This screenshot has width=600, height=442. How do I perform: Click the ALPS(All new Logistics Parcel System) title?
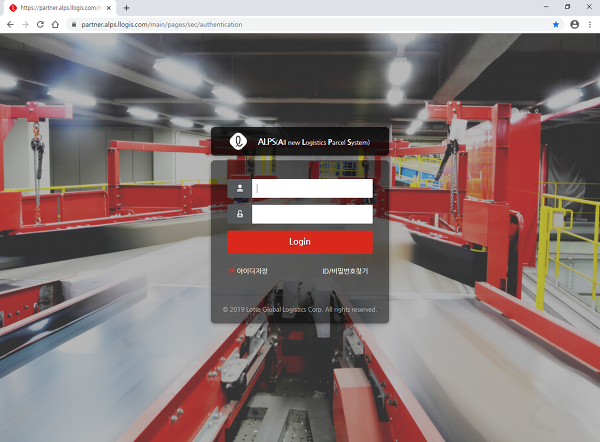pyautogui.click(x=314, y=142)
